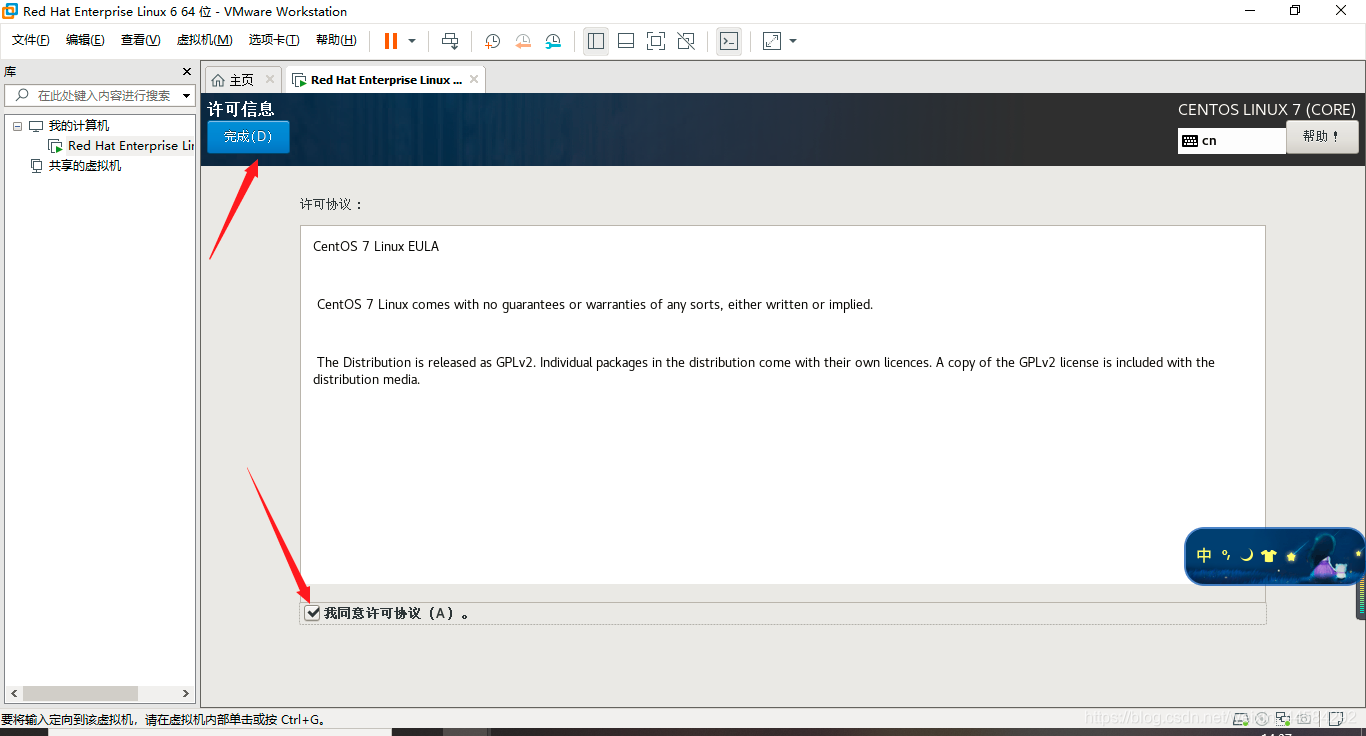Click the network adapter status icon
Viewport: 1366px width, 736px height.
(x=1282, y=718)
